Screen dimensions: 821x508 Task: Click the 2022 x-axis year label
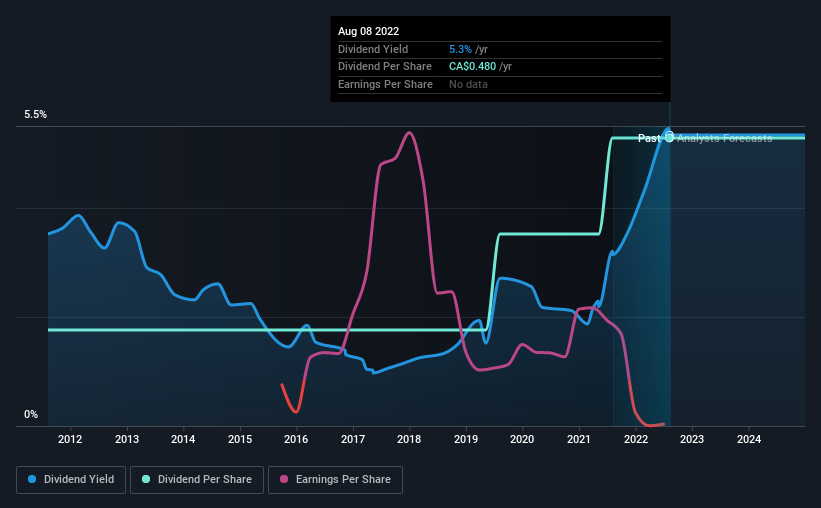[x=636, y=439]
